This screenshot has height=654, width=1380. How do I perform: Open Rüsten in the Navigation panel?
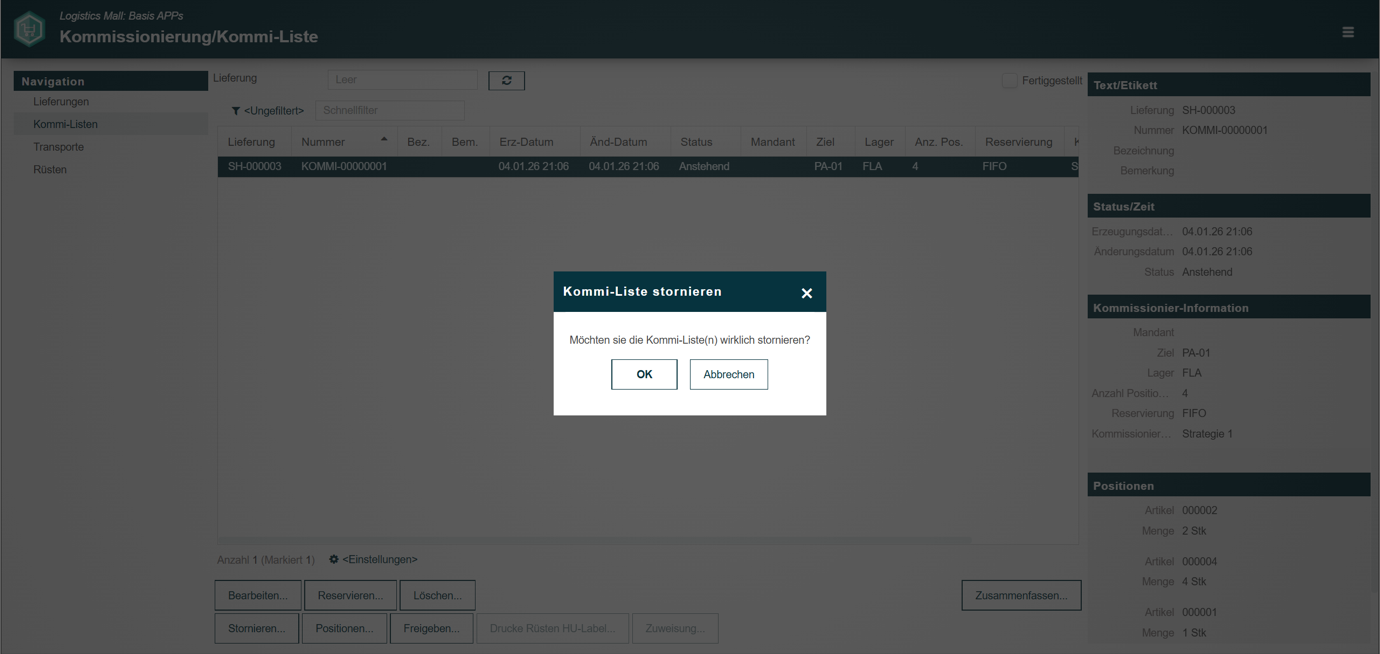coord(50,170)
